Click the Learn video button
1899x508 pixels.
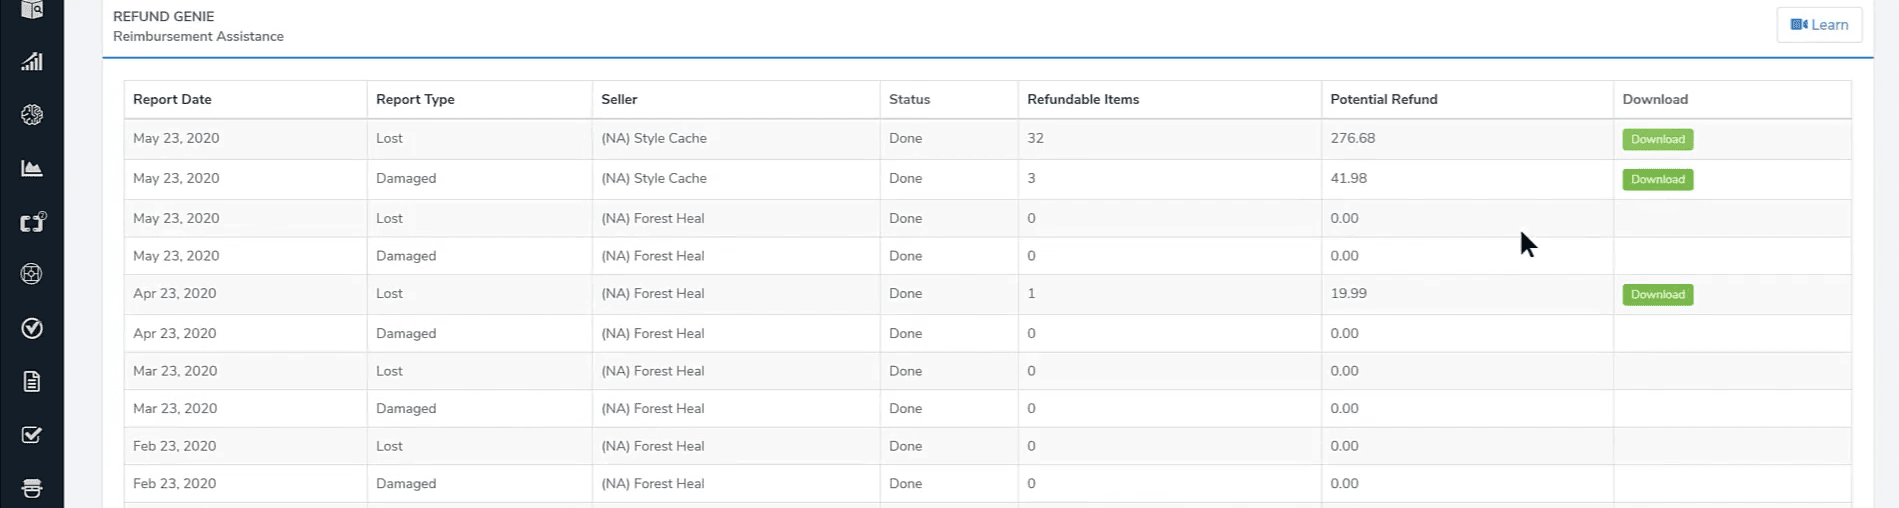coord(1819,25)
